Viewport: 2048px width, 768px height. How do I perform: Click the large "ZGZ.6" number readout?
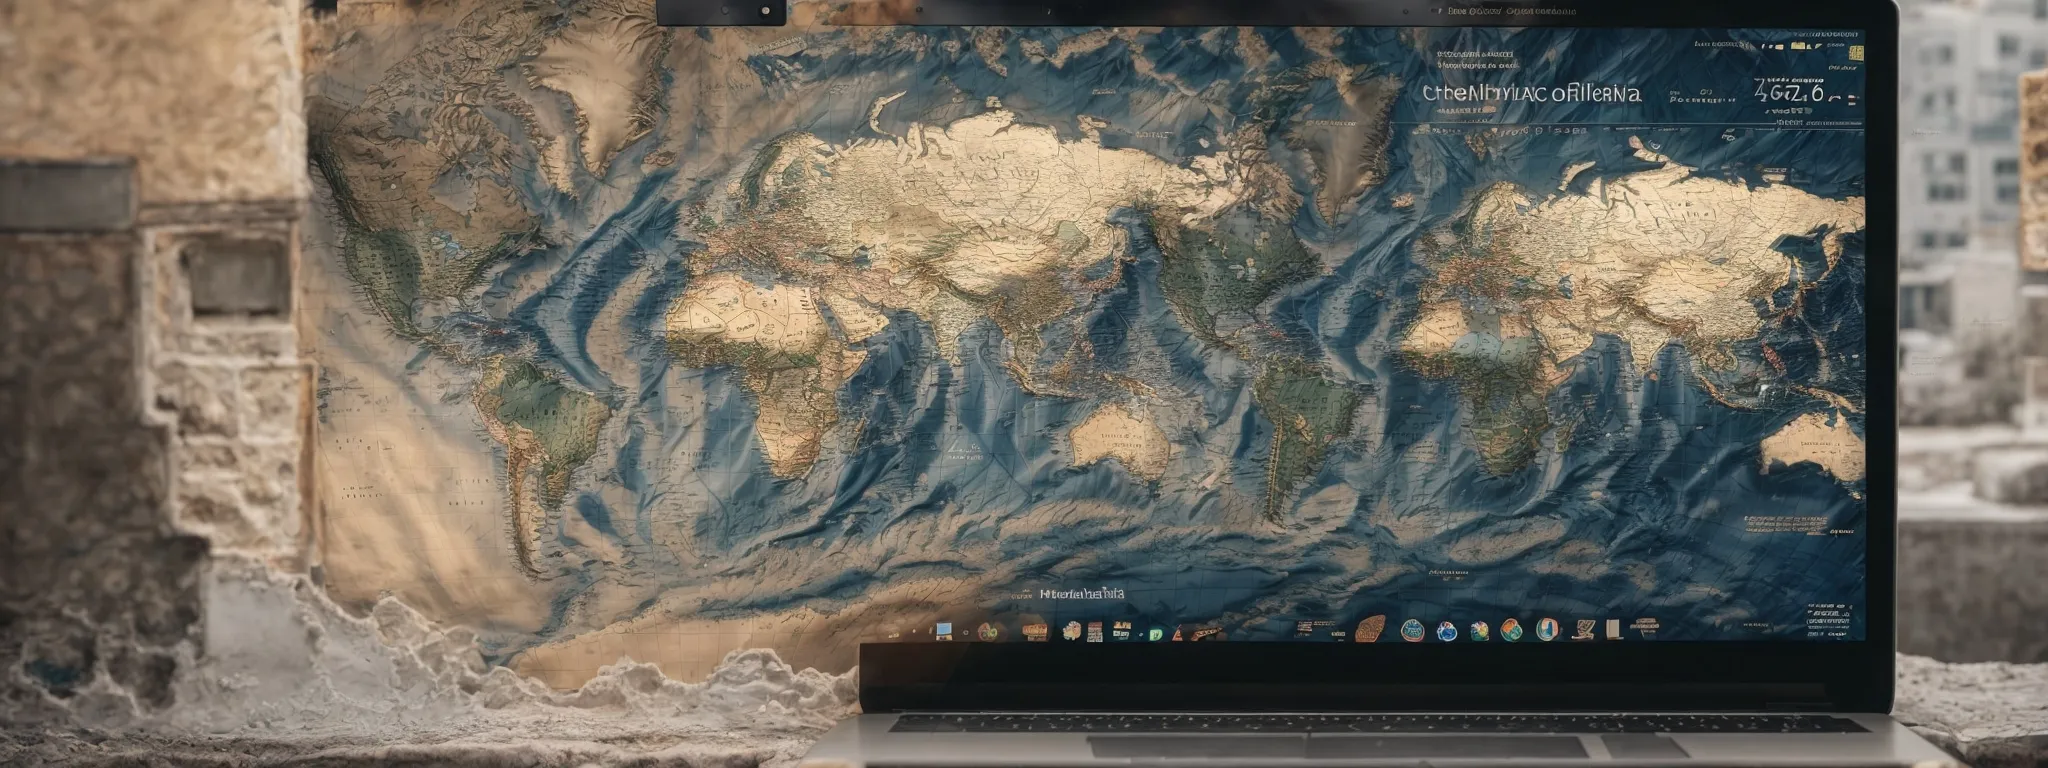[x=1789, y=94]
